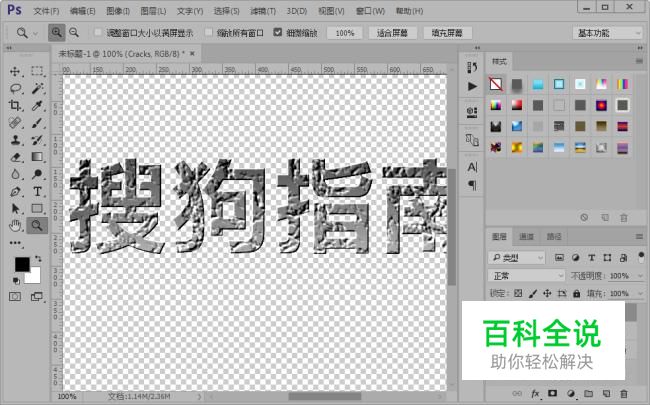The width and height of the screenshot is (650, 405).
Task: Open Styles panel flyout menu
Action: (x=639, y=61)
